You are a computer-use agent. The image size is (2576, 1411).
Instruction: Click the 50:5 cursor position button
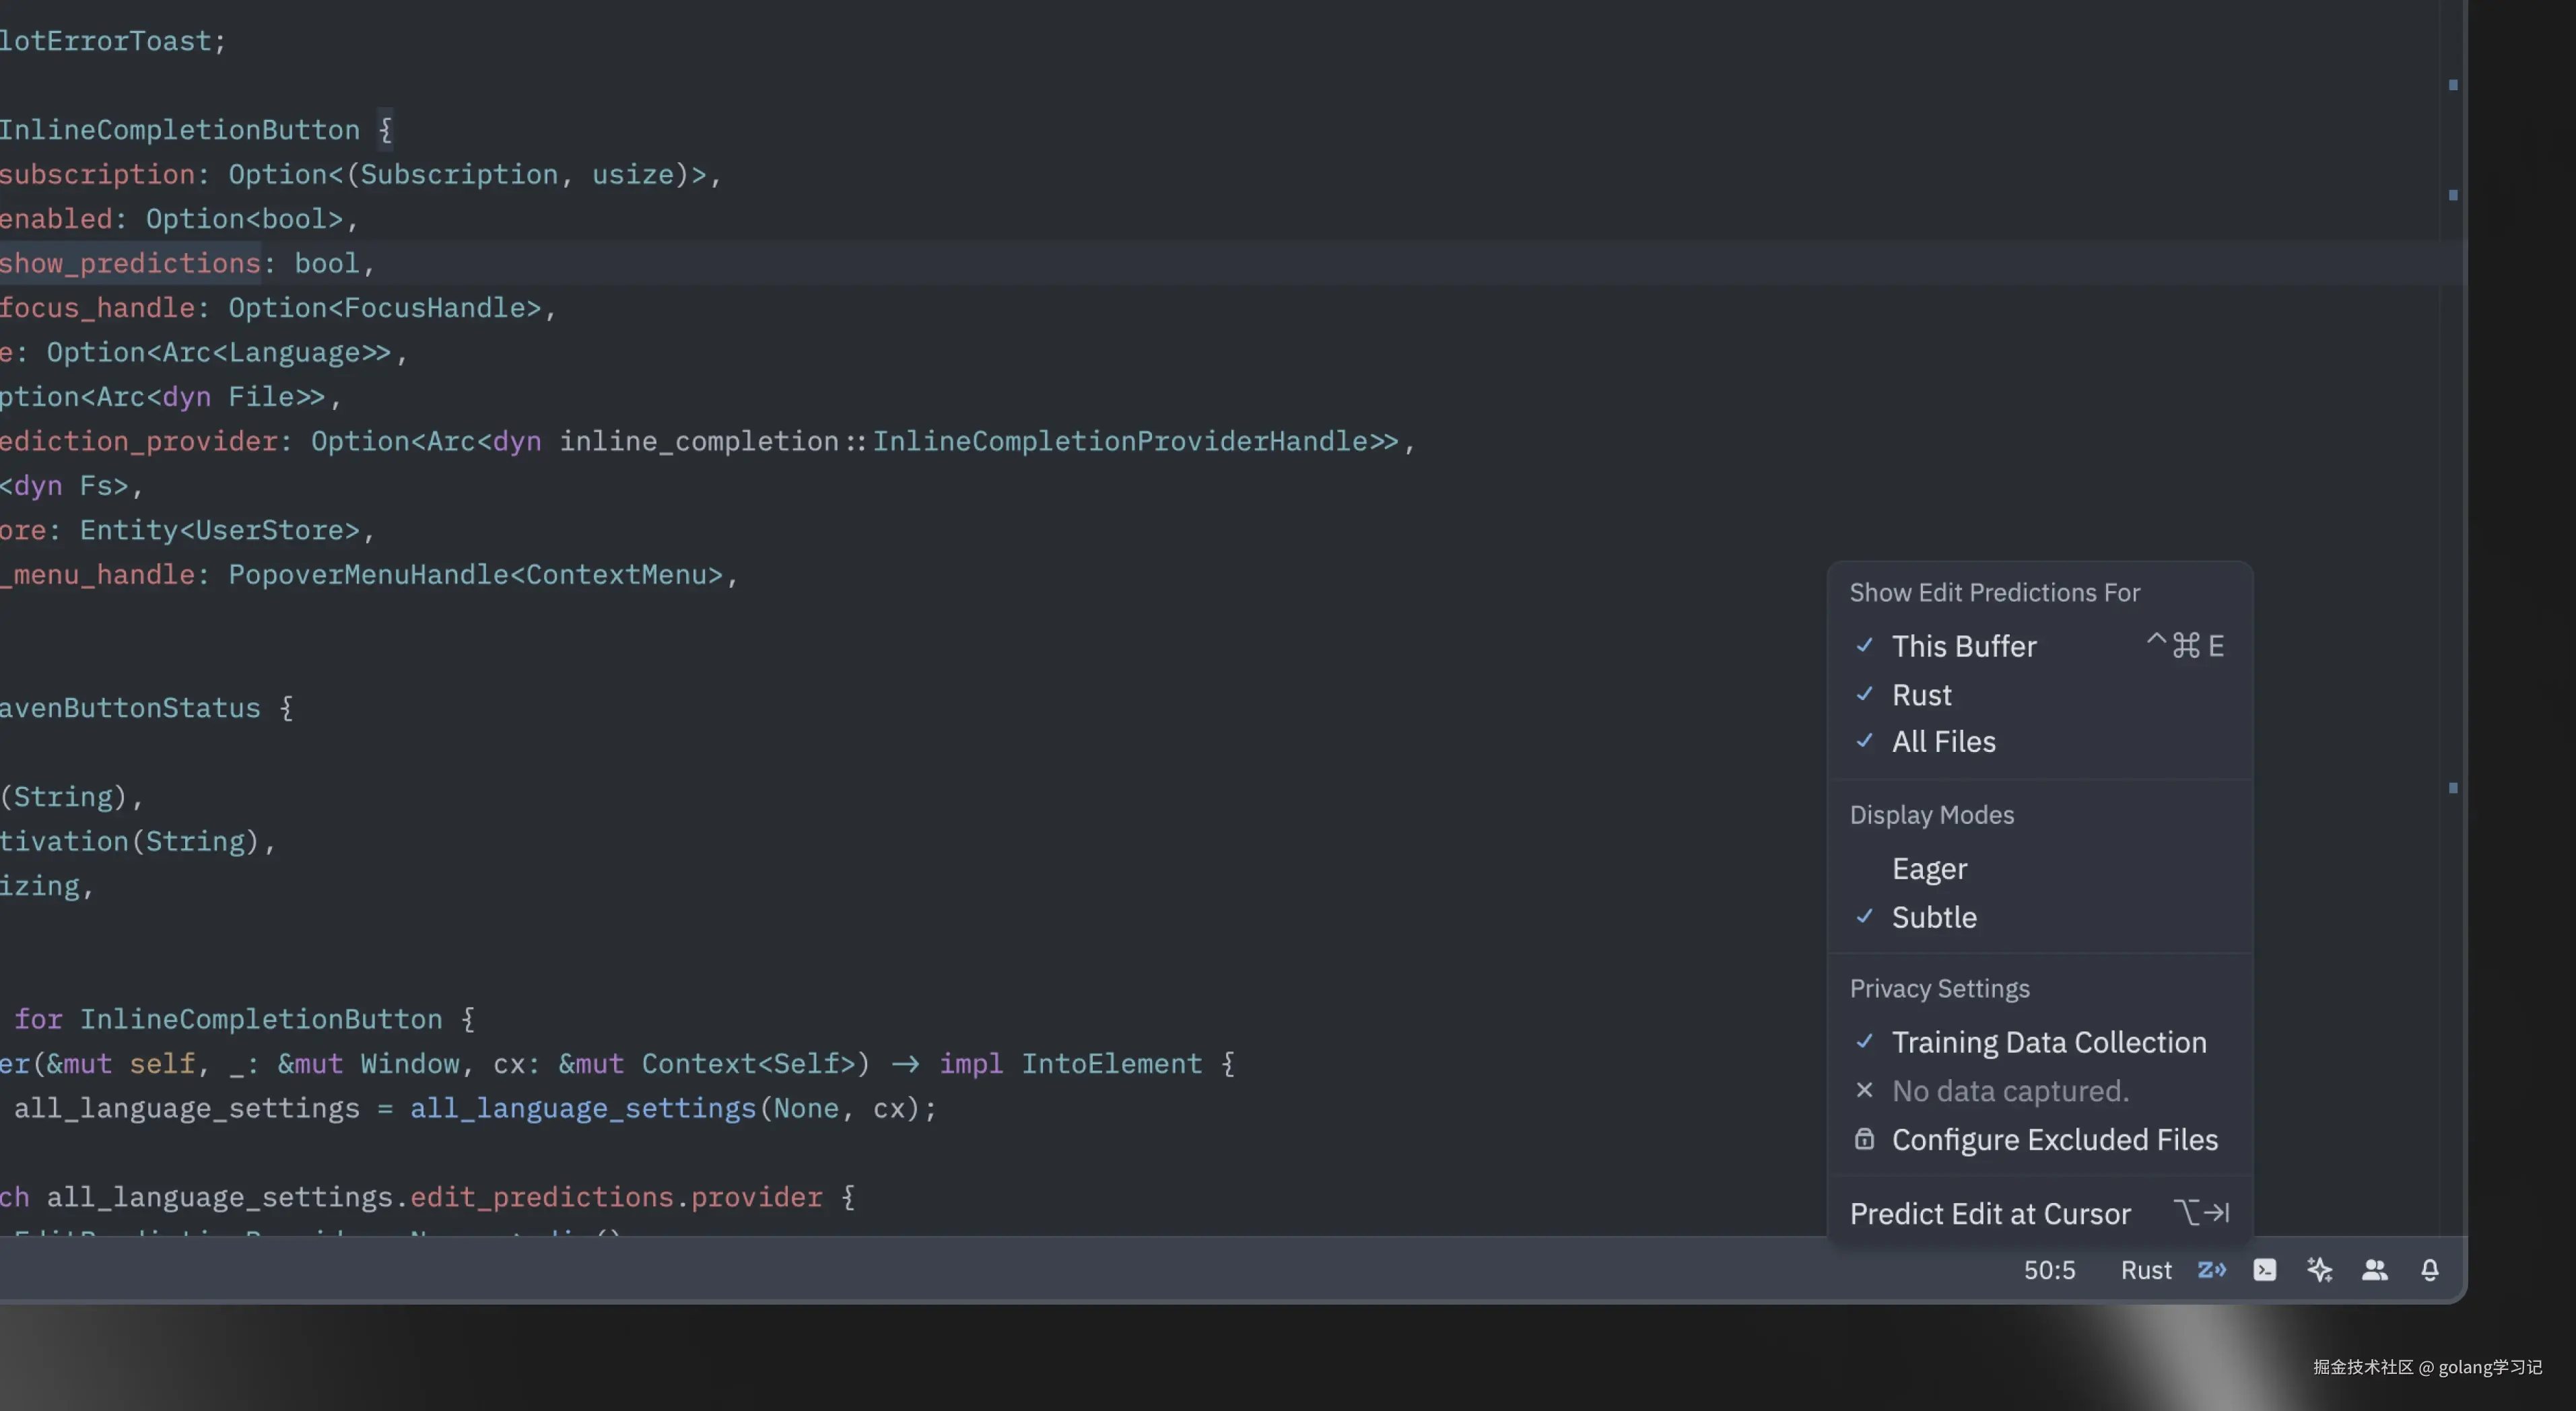tap(2049, 1270)
